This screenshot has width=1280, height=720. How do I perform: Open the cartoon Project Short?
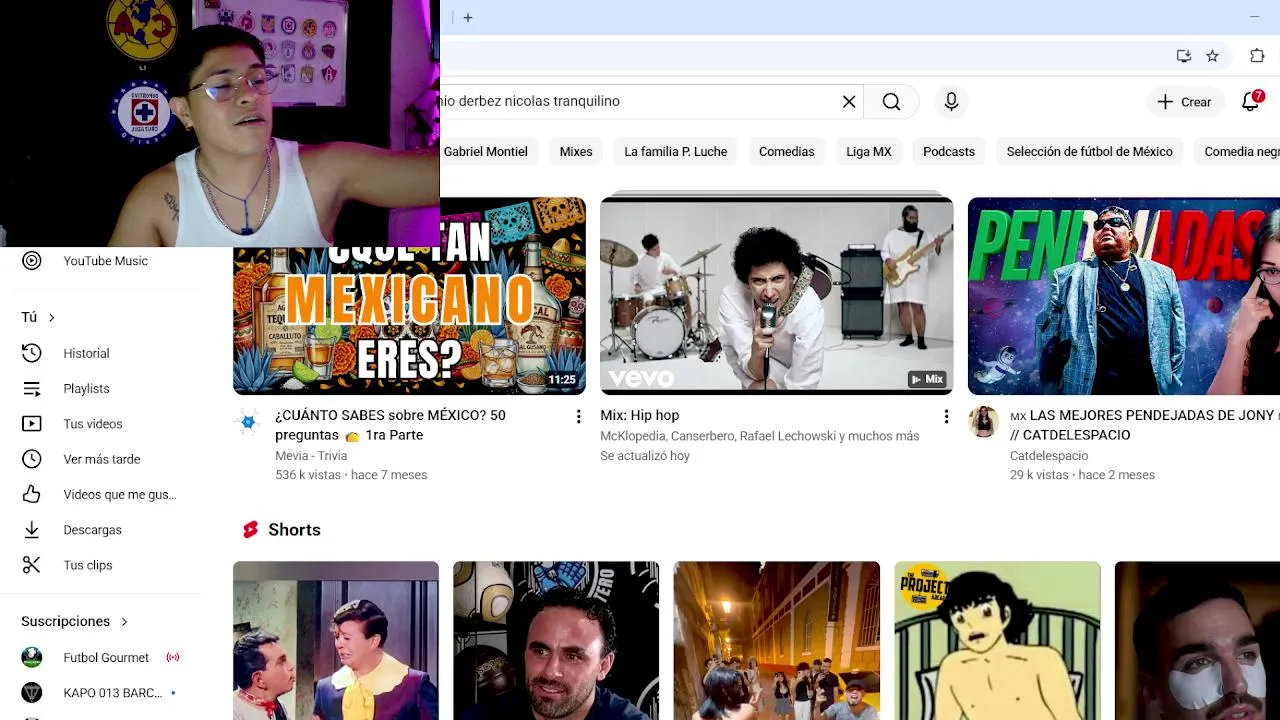[x=997, y=640]
